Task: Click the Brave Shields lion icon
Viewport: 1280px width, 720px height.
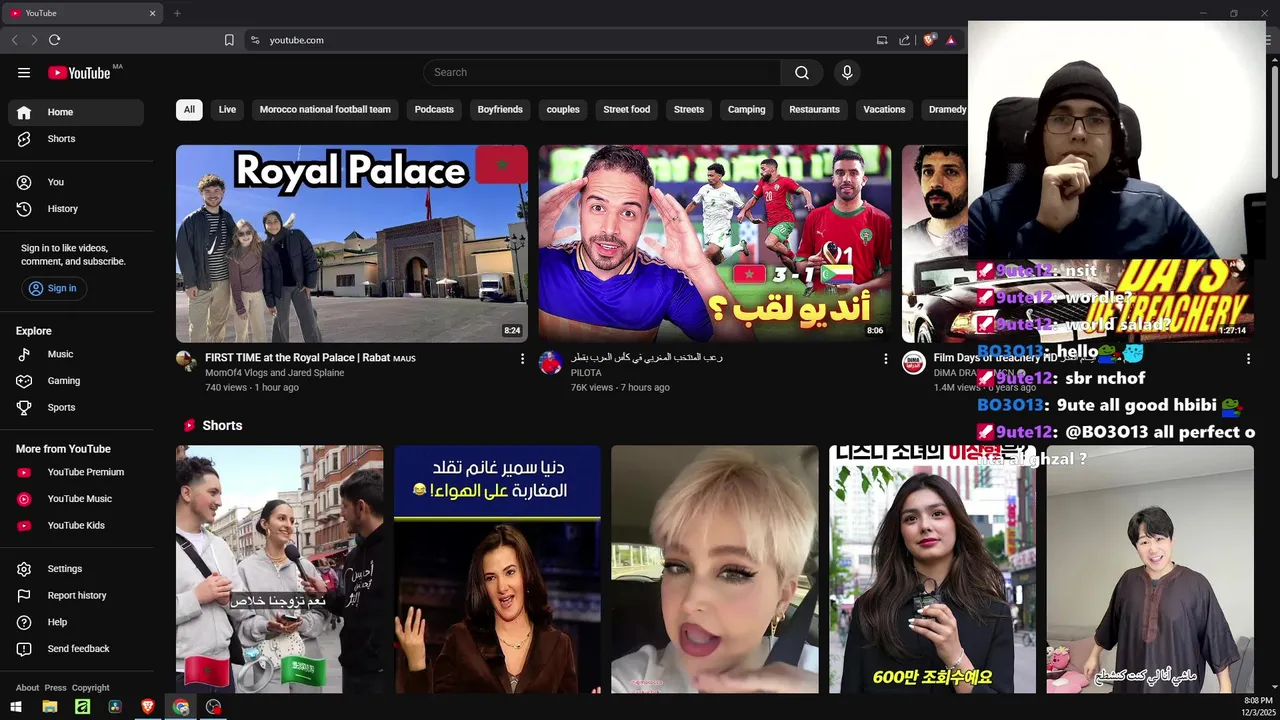Action: point(929,40)
